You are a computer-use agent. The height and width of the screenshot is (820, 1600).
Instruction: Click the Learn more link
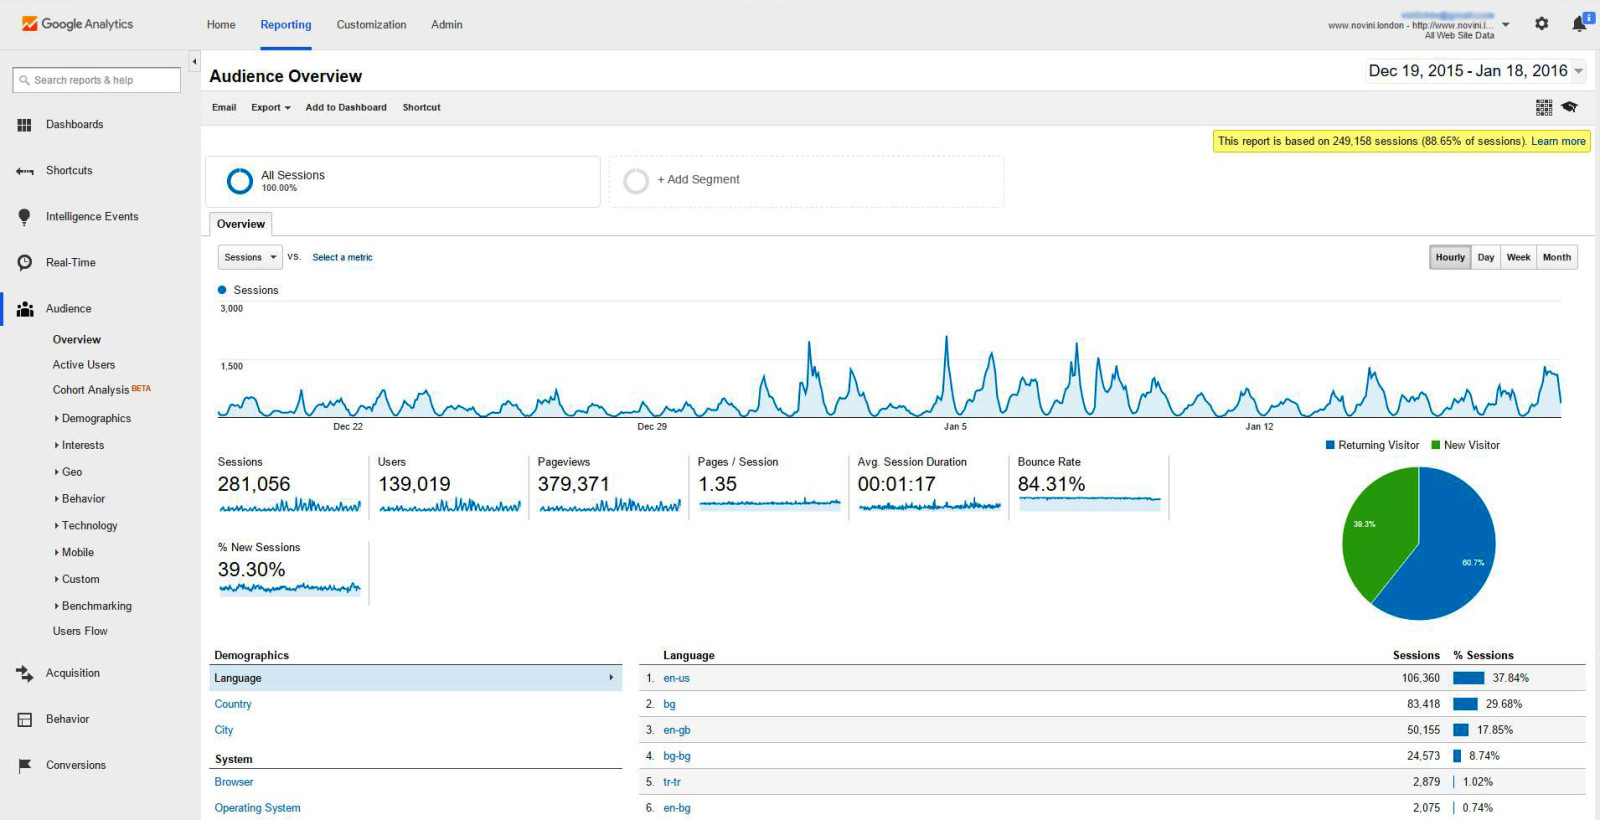point(1558,142)
